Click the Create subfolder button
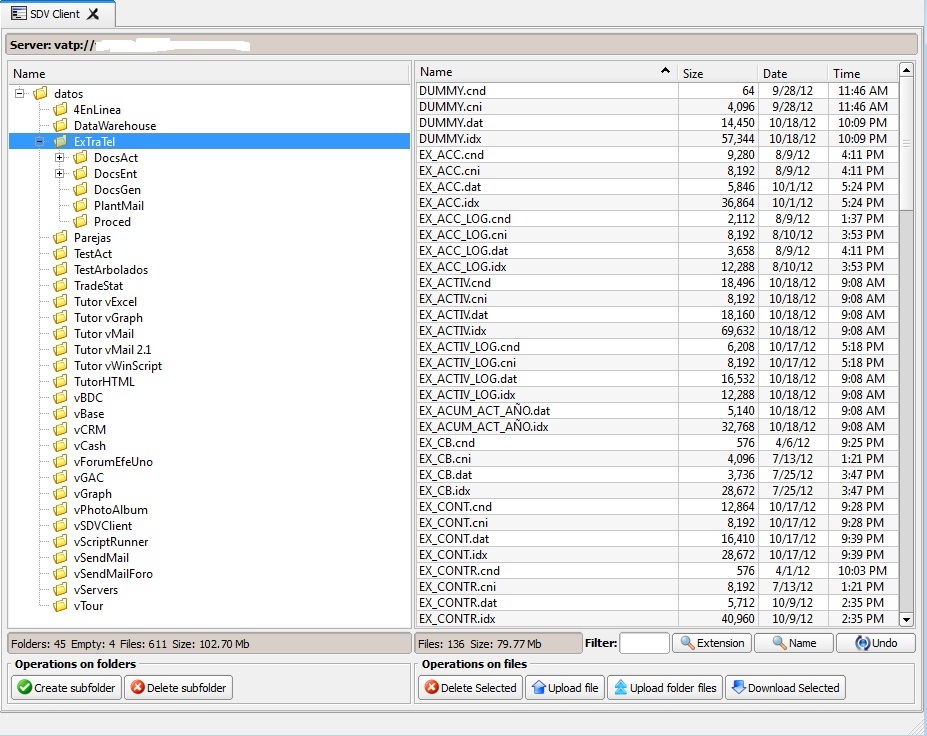This screenshot has height=736, width=927. (66, 688)
